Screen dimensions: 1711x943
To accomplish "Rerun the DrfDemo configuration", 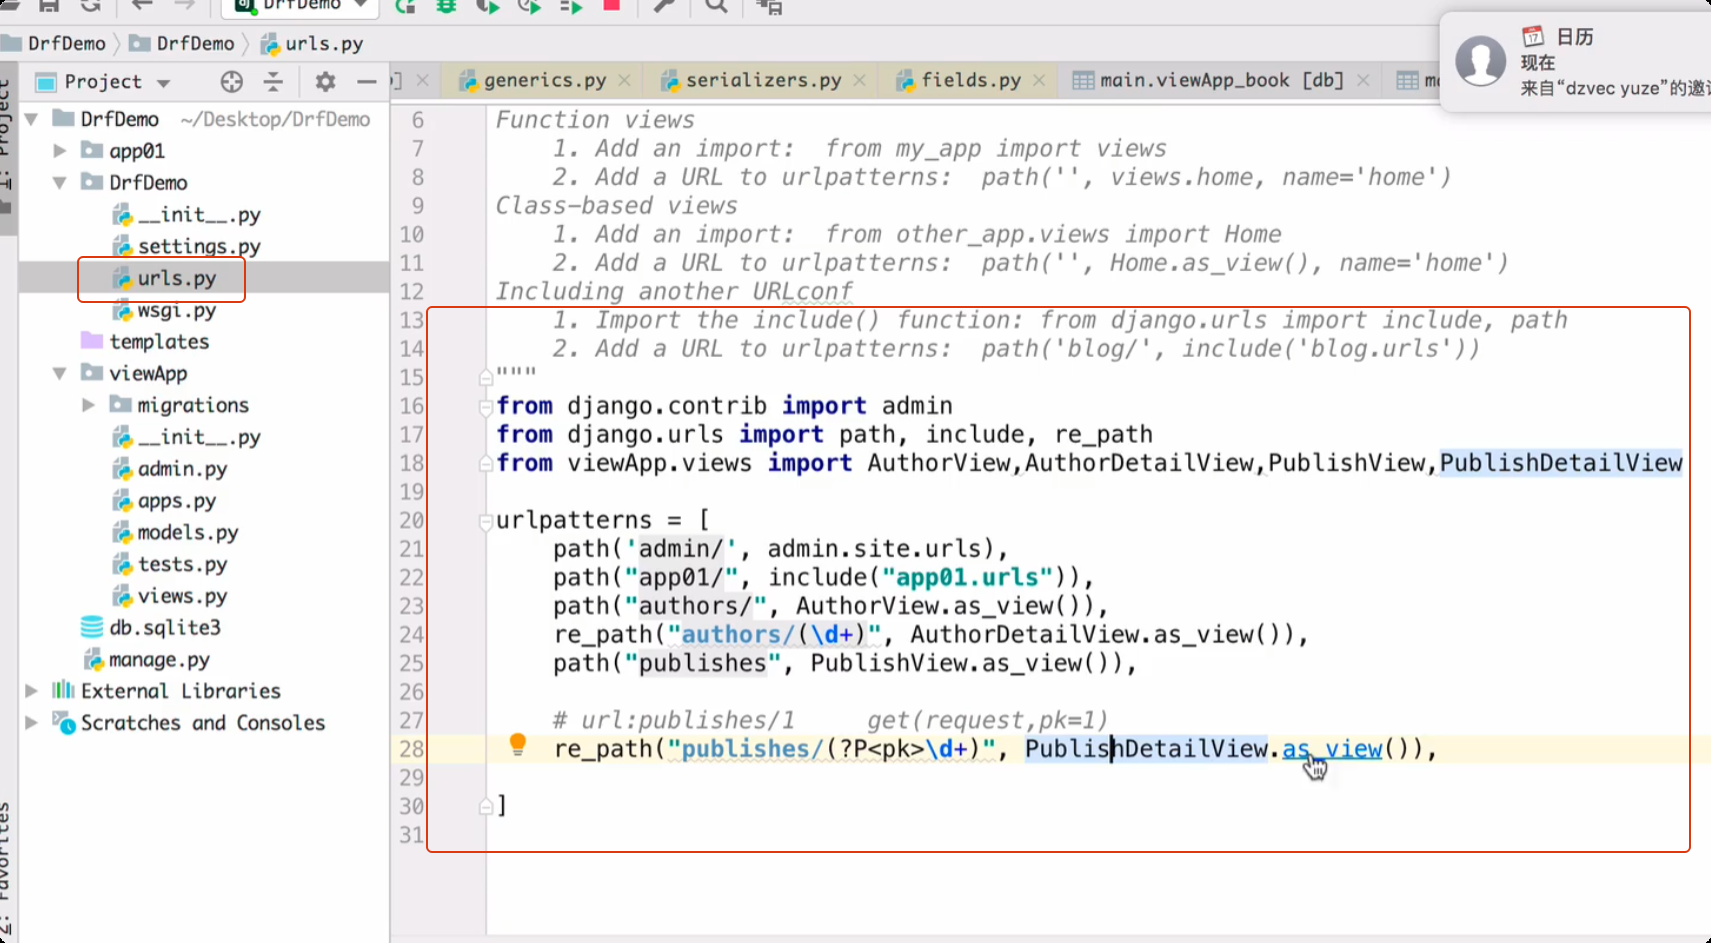I will tap(405, 6).
